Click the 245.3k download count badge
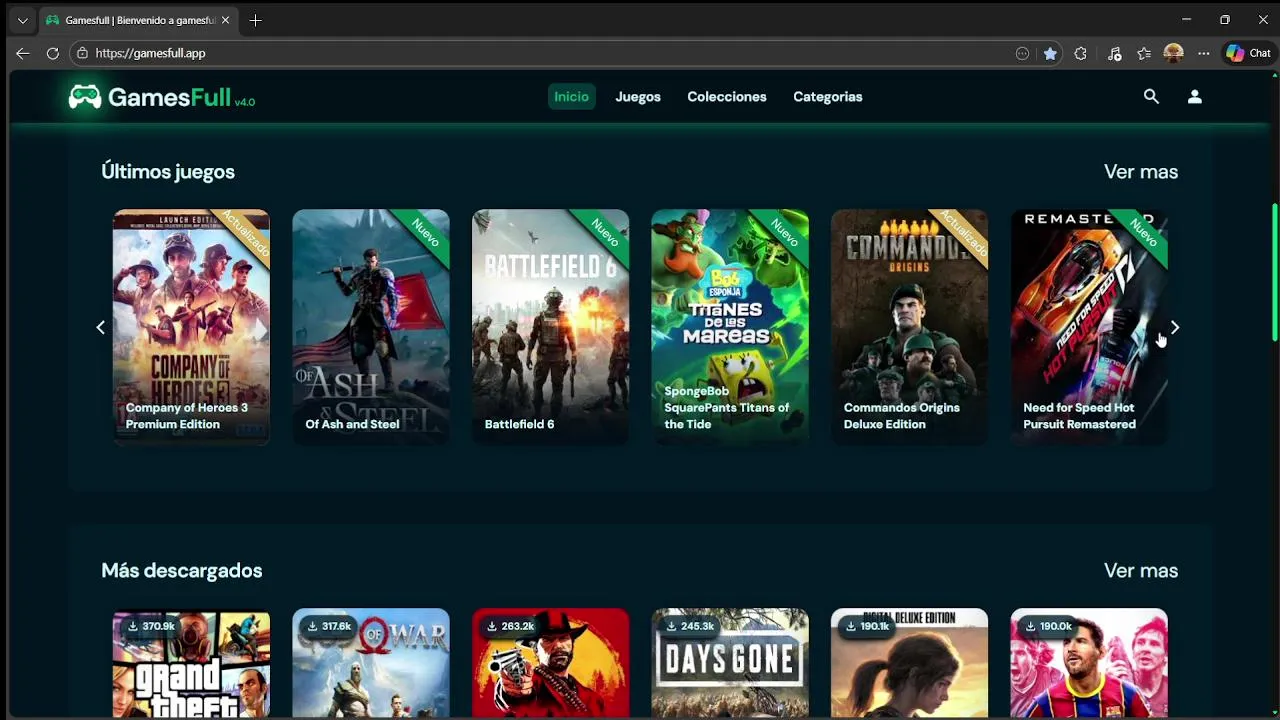The width and height of the screenshot is (1280, 720). tap(688, 626)
